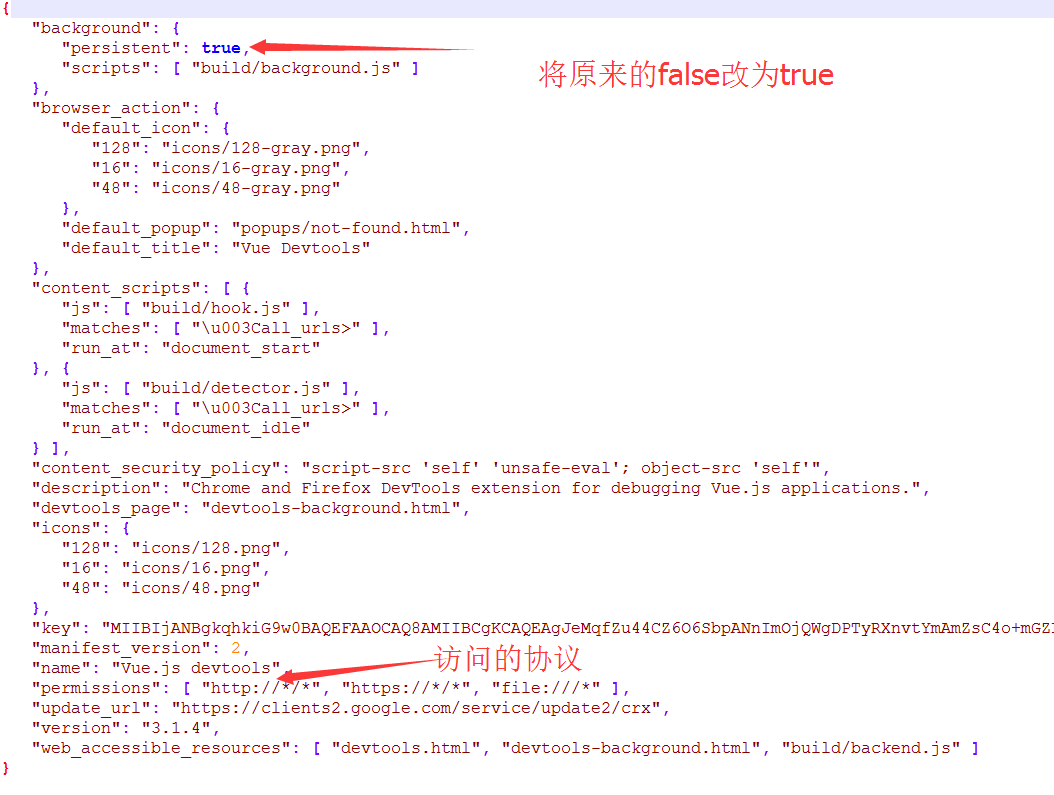Screen dimensions: 1054x795
Task: Select the "build/background.js" string
Action: click(x=296, y=69)
